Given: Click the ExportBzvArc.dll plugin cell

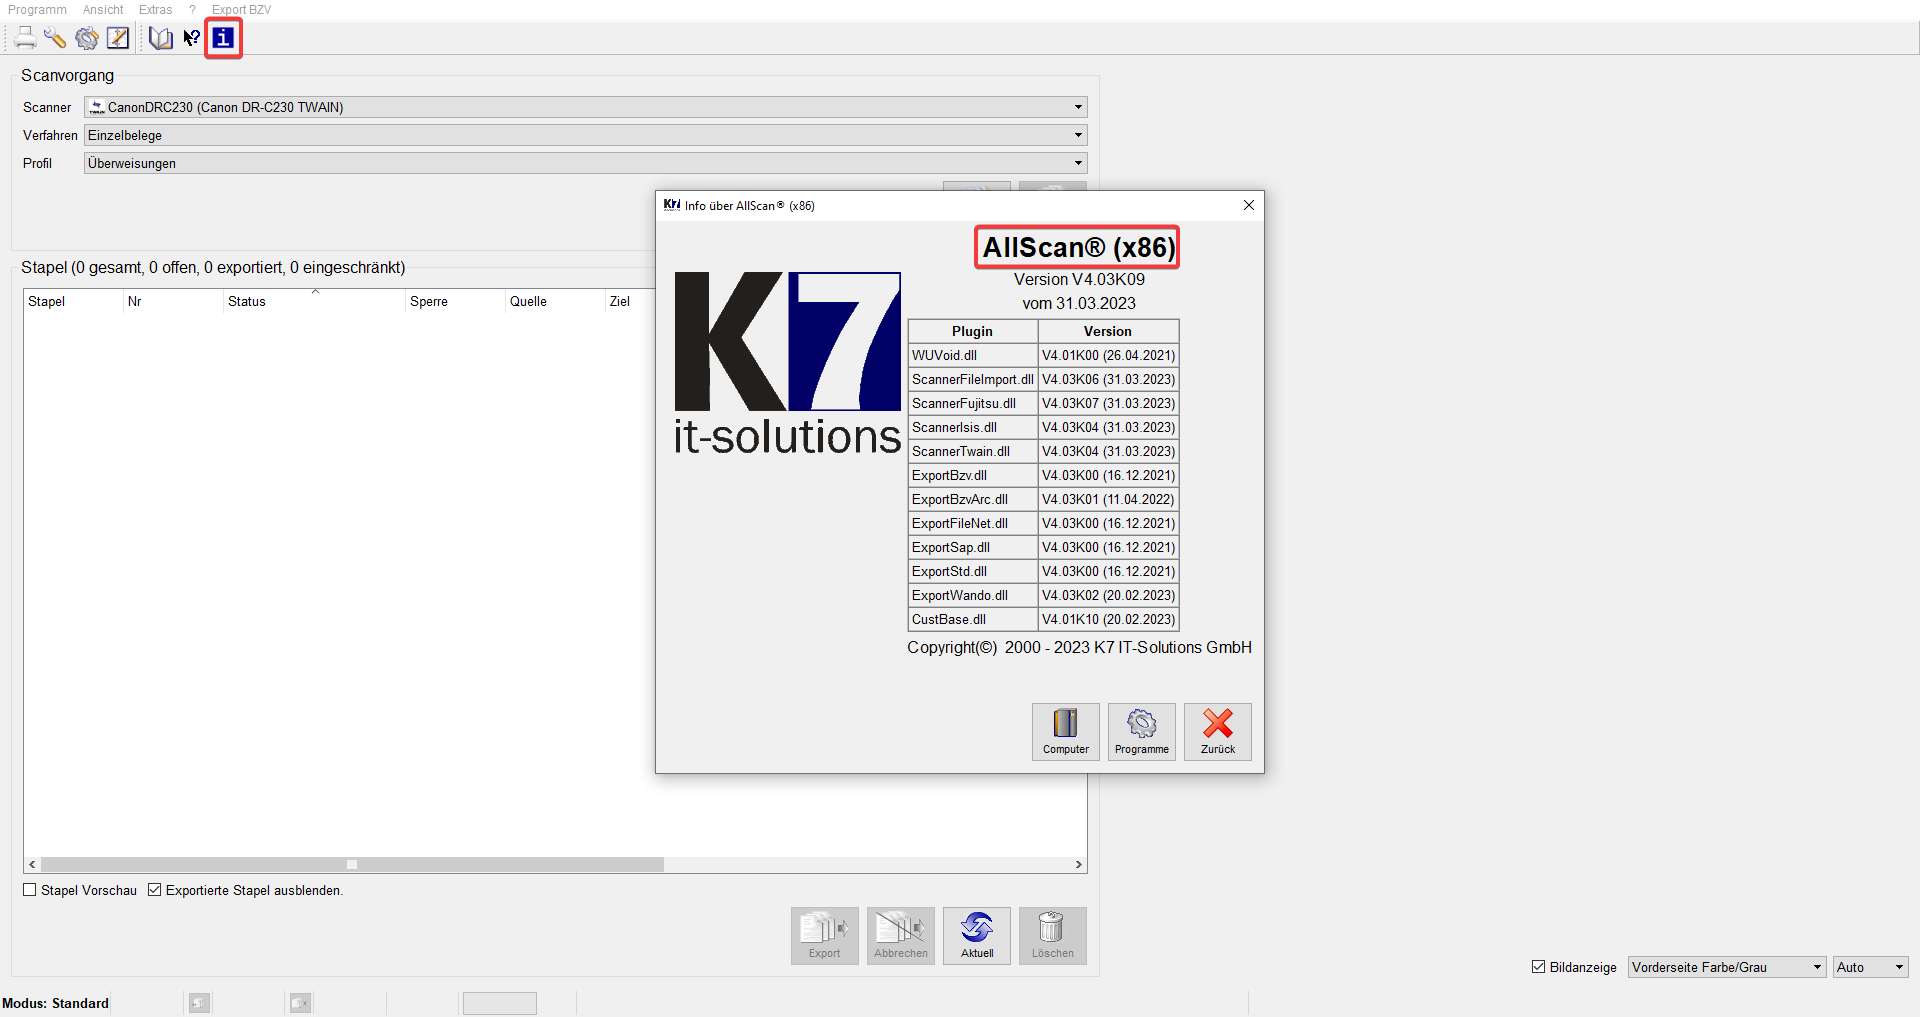Looking at the screenshot, I should coord(973,499).
